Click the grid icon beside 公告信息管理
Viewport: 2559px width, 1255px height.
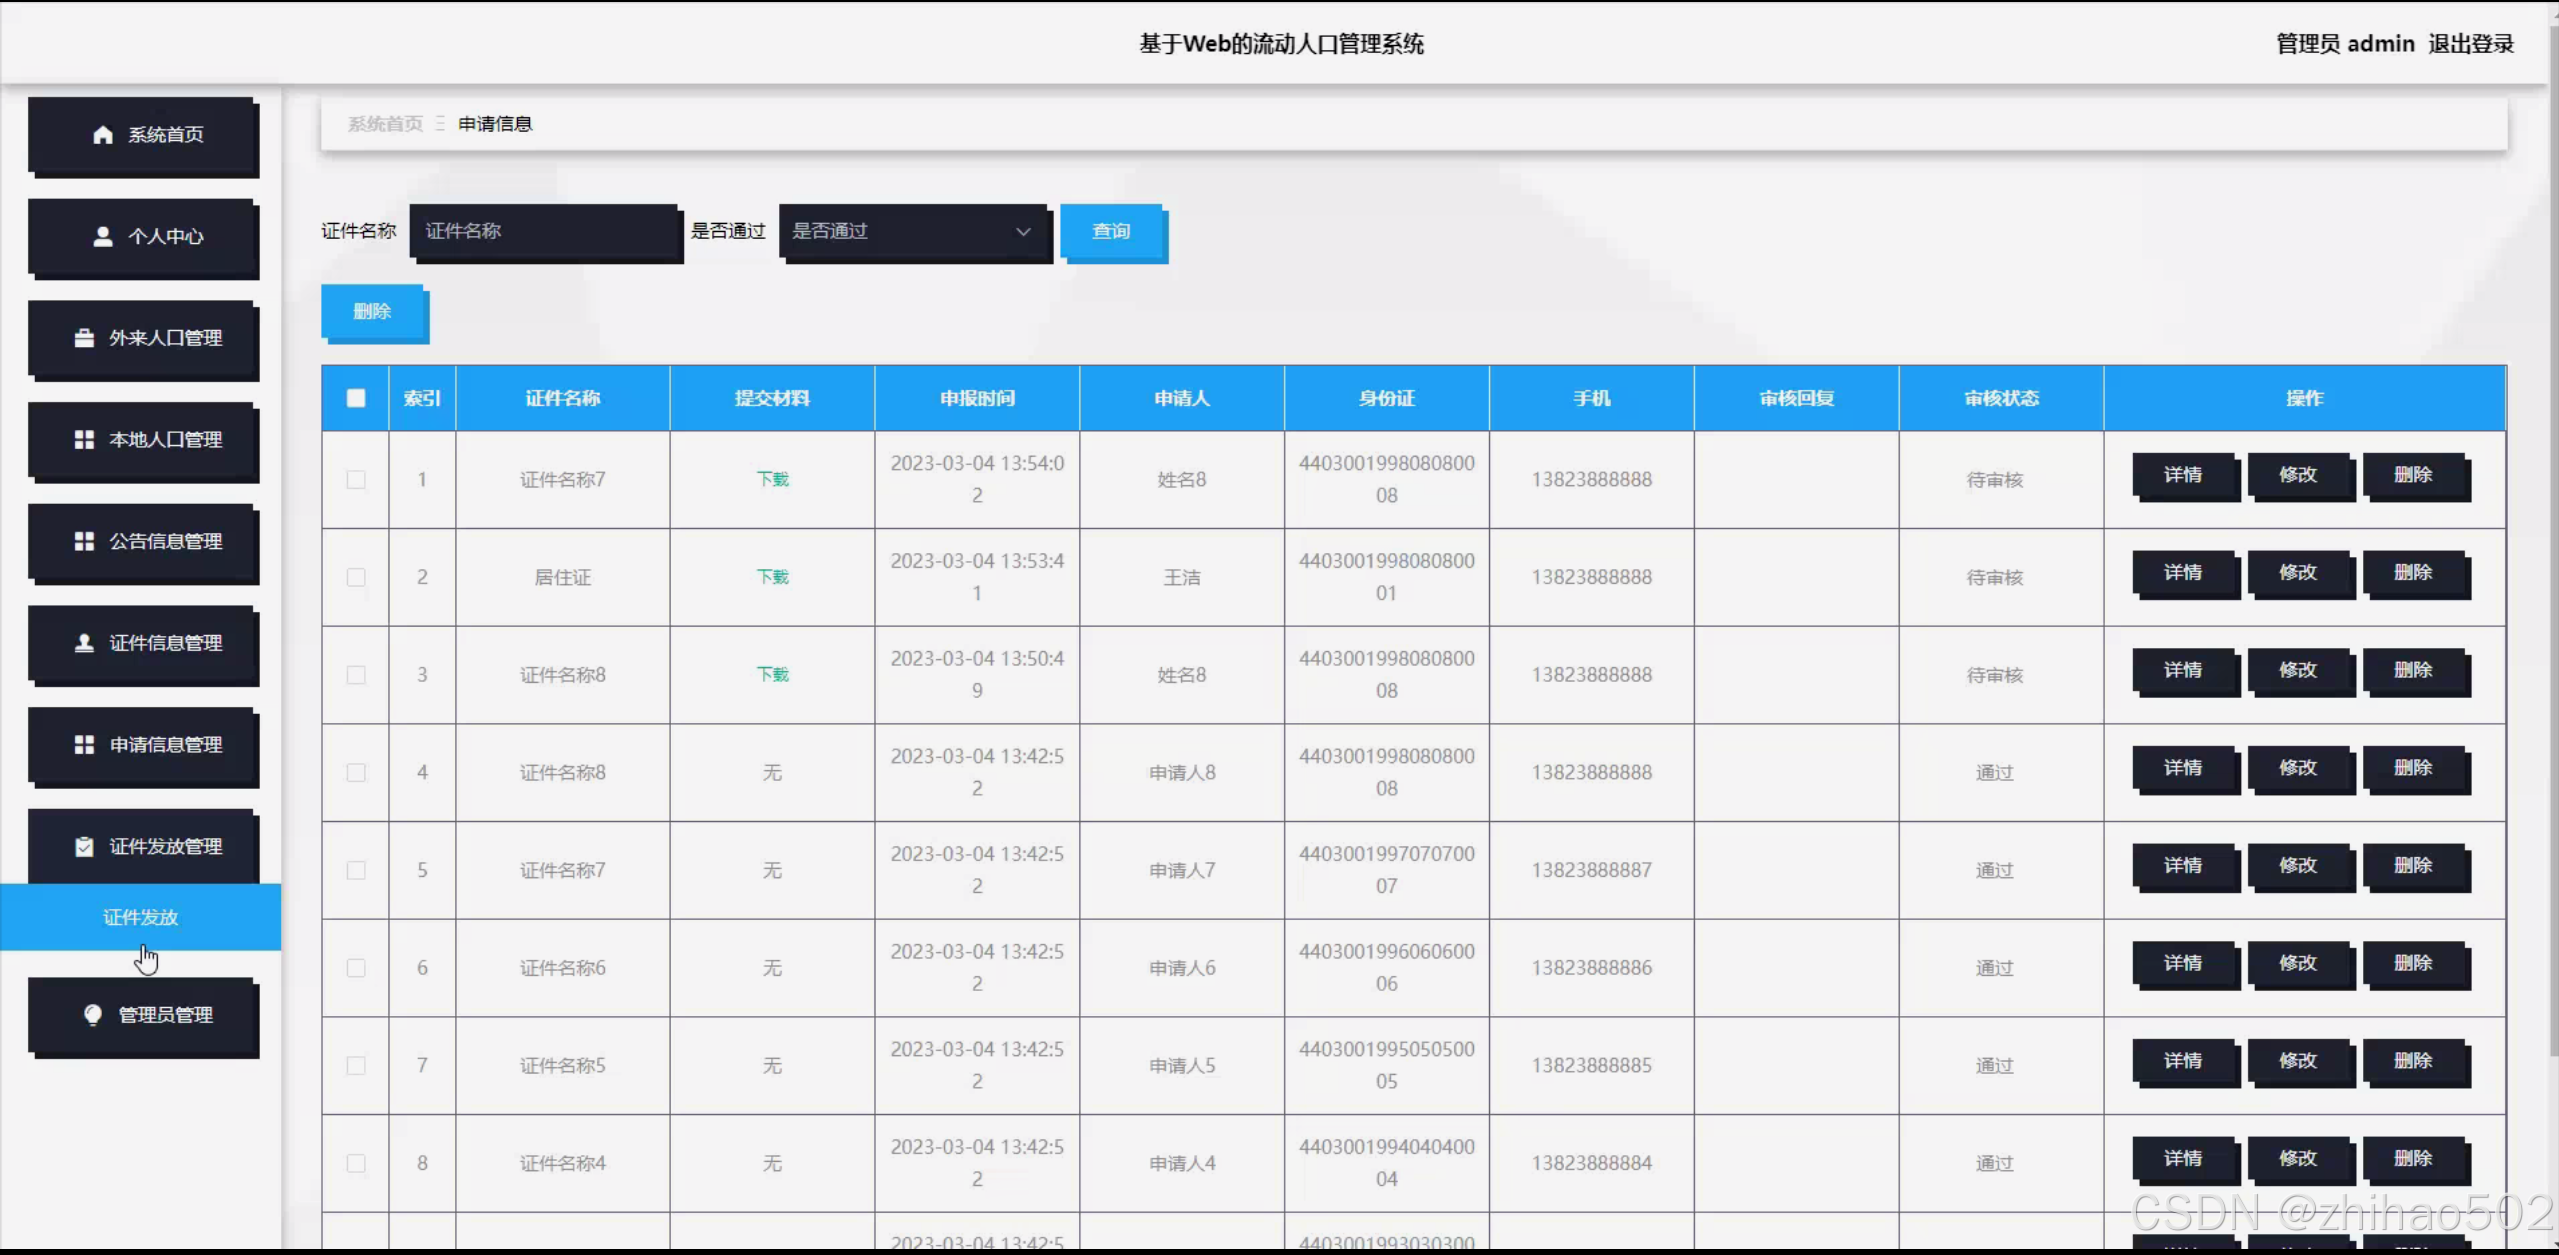(85, 541)
